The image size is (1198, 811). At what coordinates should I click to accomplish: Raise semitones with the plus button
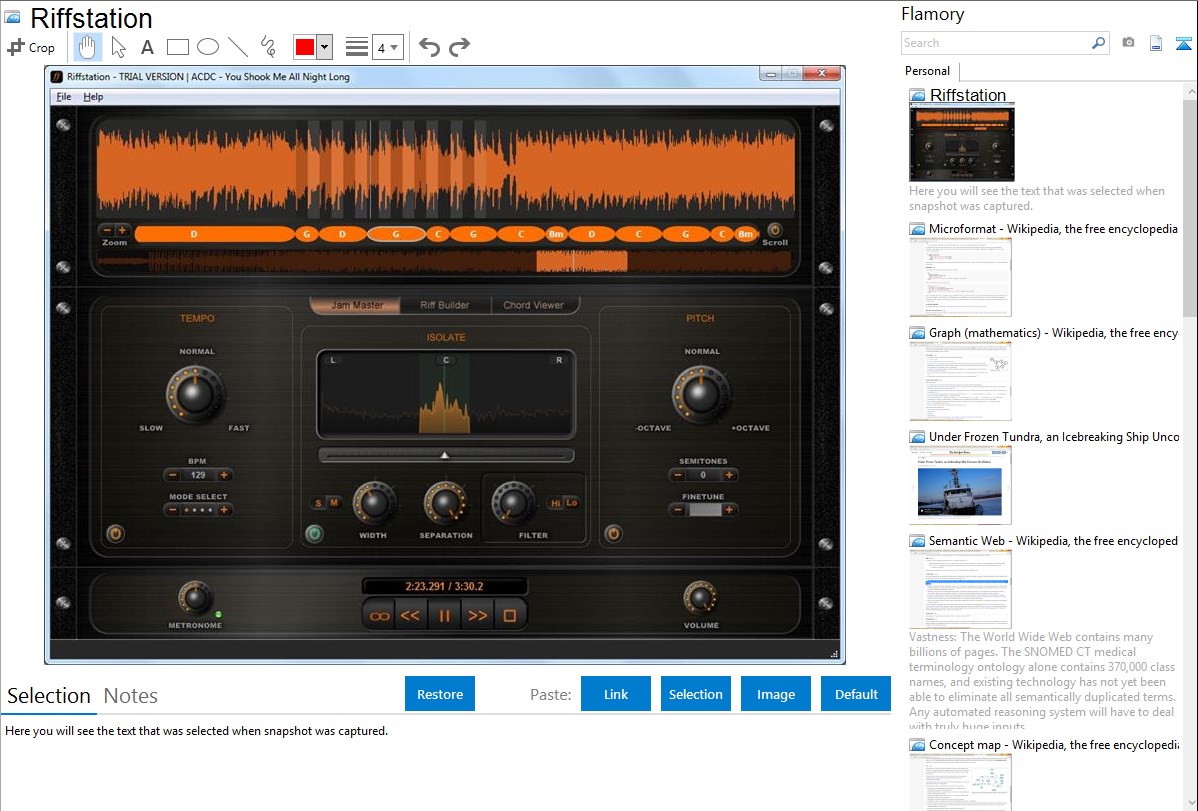(729, 475)
